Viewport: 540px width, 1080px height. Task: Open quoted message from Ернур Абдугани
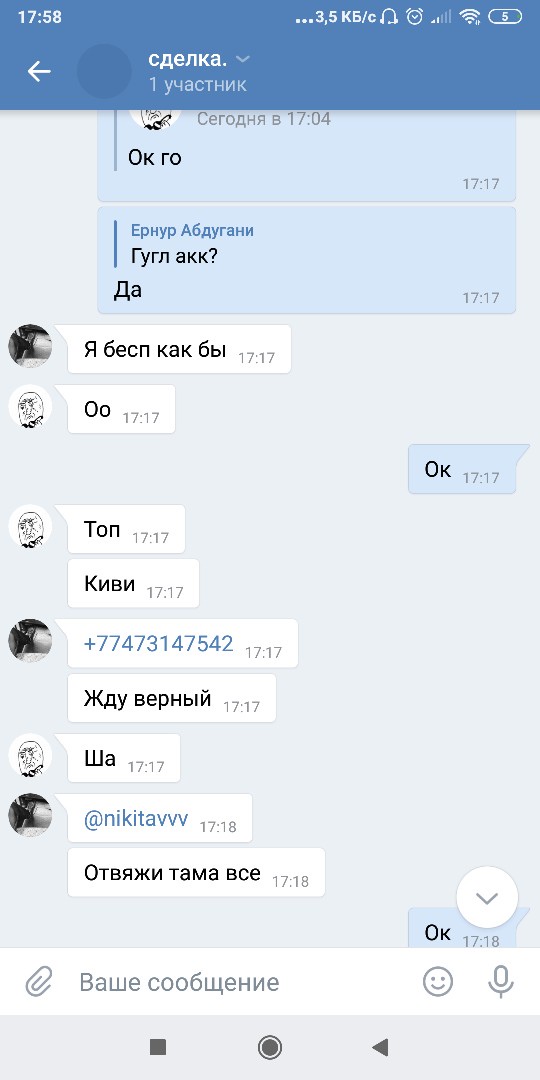point(192,244)
